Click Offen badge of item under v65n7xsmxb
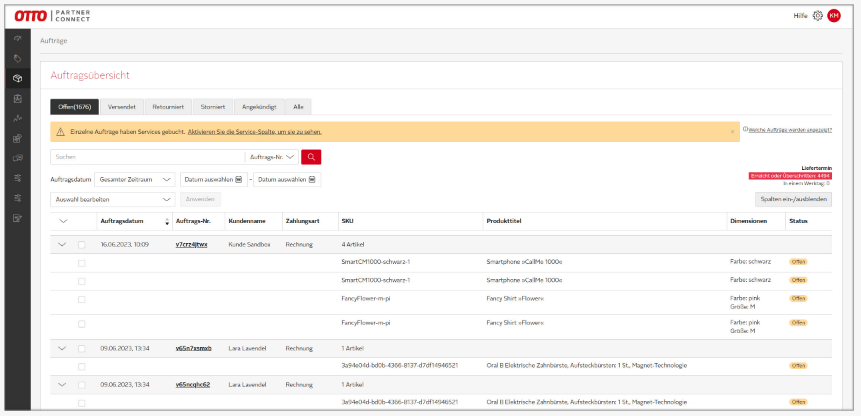This screenshot has height=416, width=861. coord(798,366)
